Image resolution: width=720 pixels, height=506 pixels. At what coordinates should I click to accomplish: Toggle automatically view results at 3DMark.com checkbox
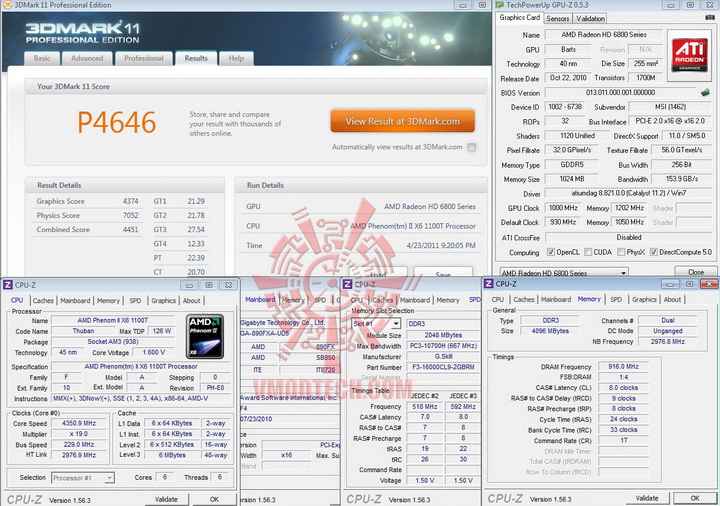click(472, 147)
